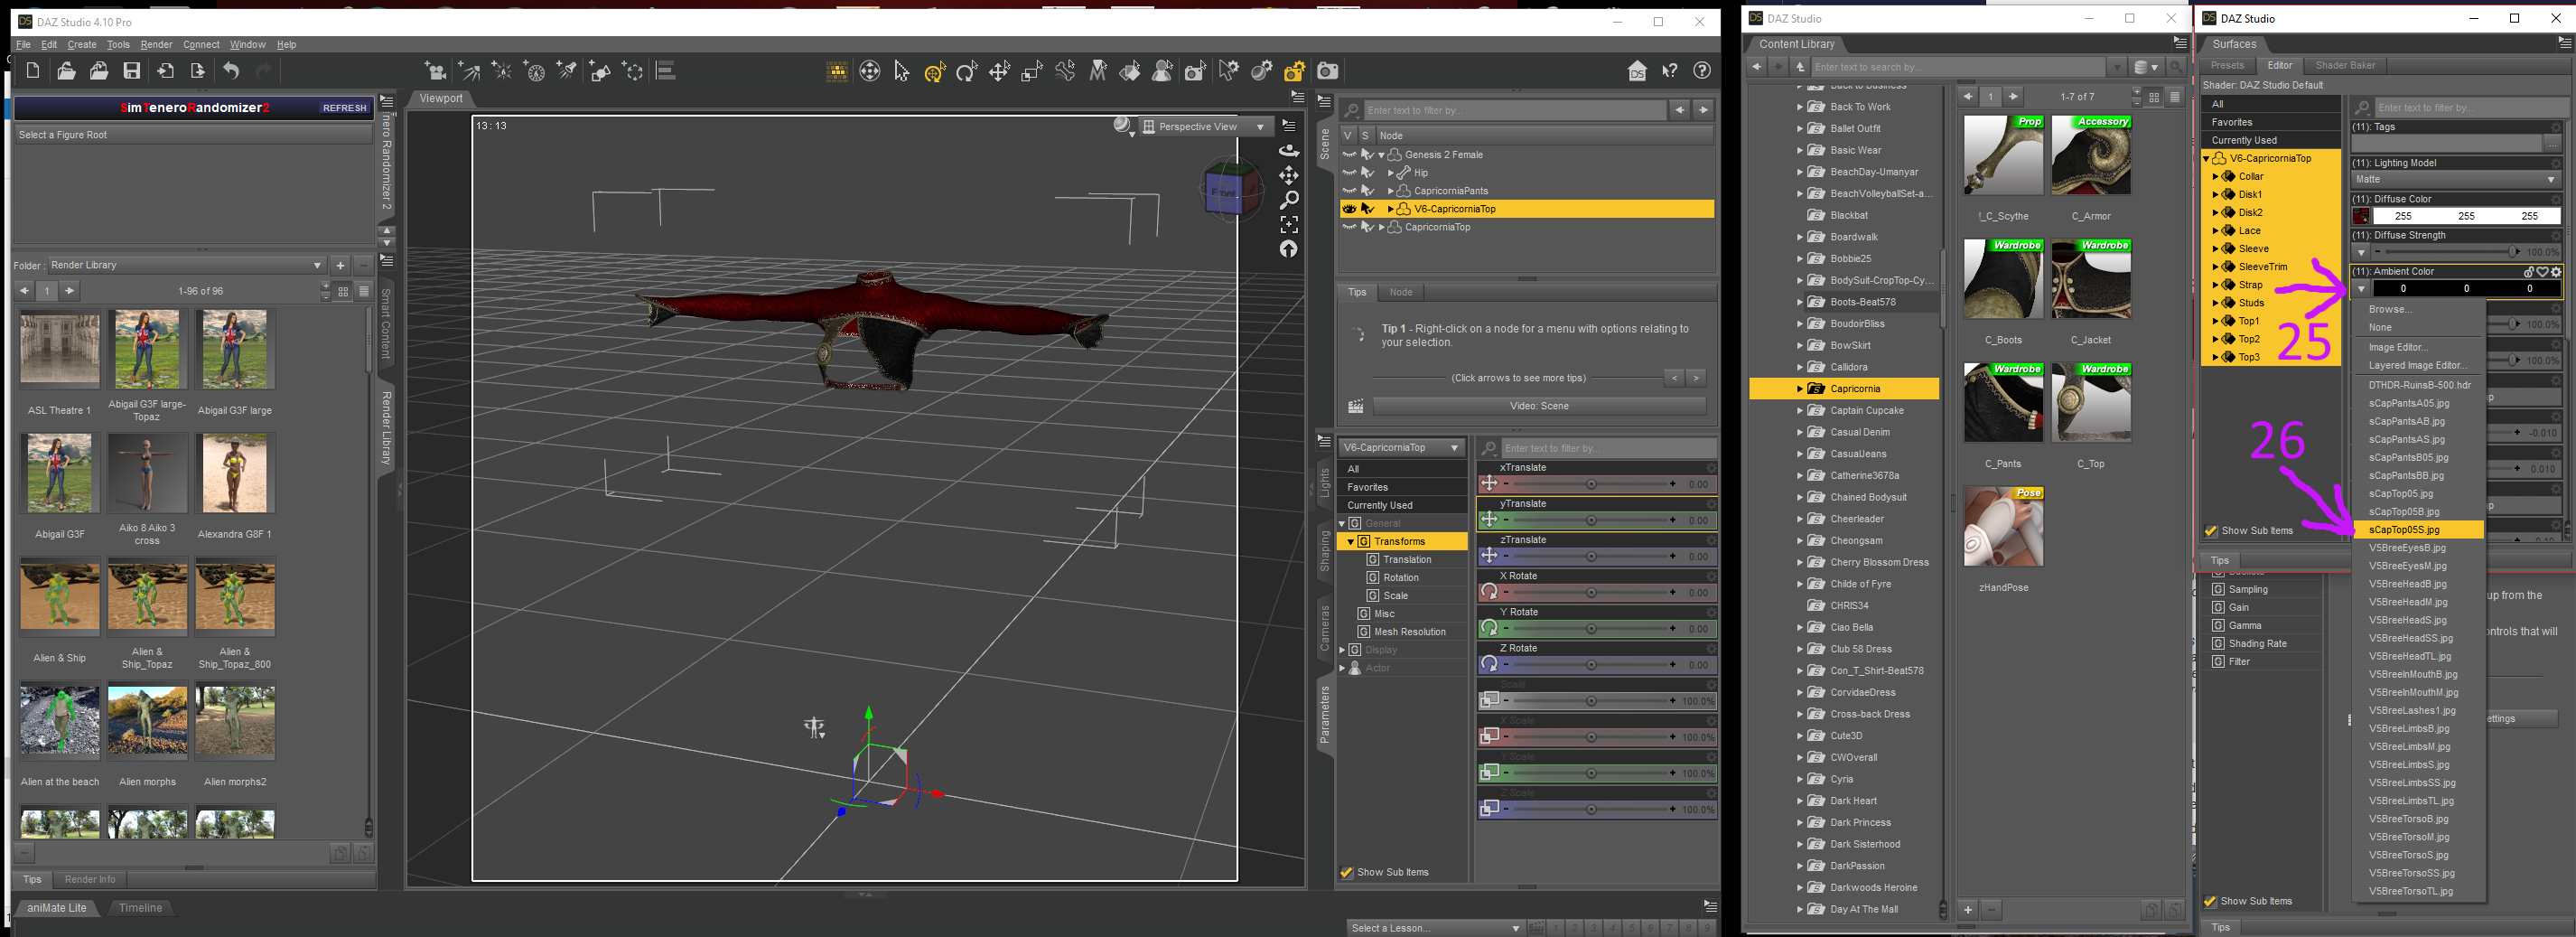Screen dimensions: 2576x937
Task: Click the Save scene toolbar icon
Action: tap(132, 71)
